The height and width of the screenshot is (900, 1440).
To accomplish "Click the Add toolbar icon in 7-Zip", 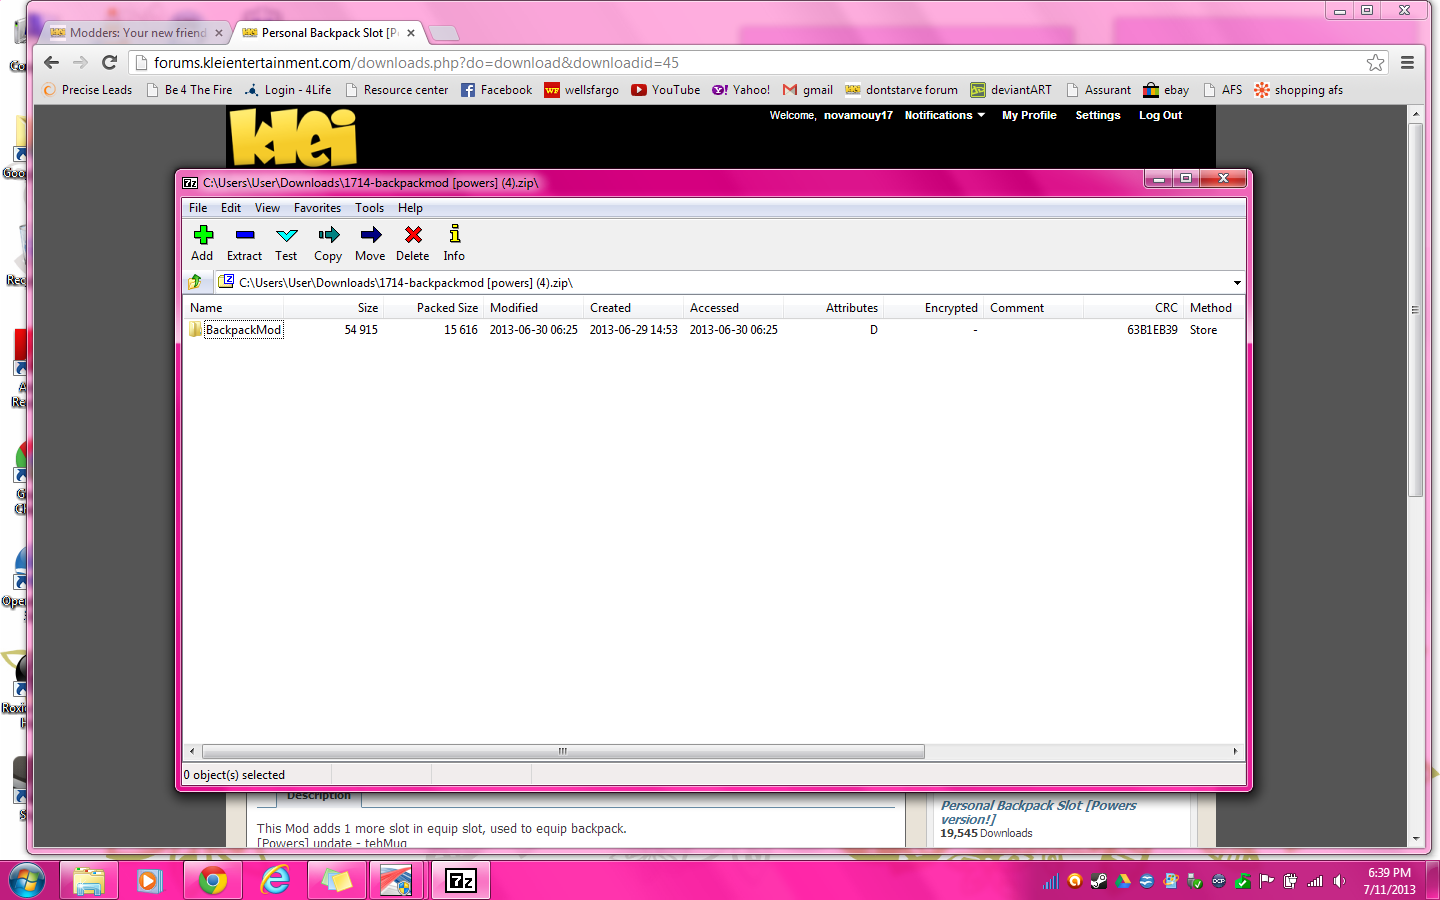I will (203, 235).
